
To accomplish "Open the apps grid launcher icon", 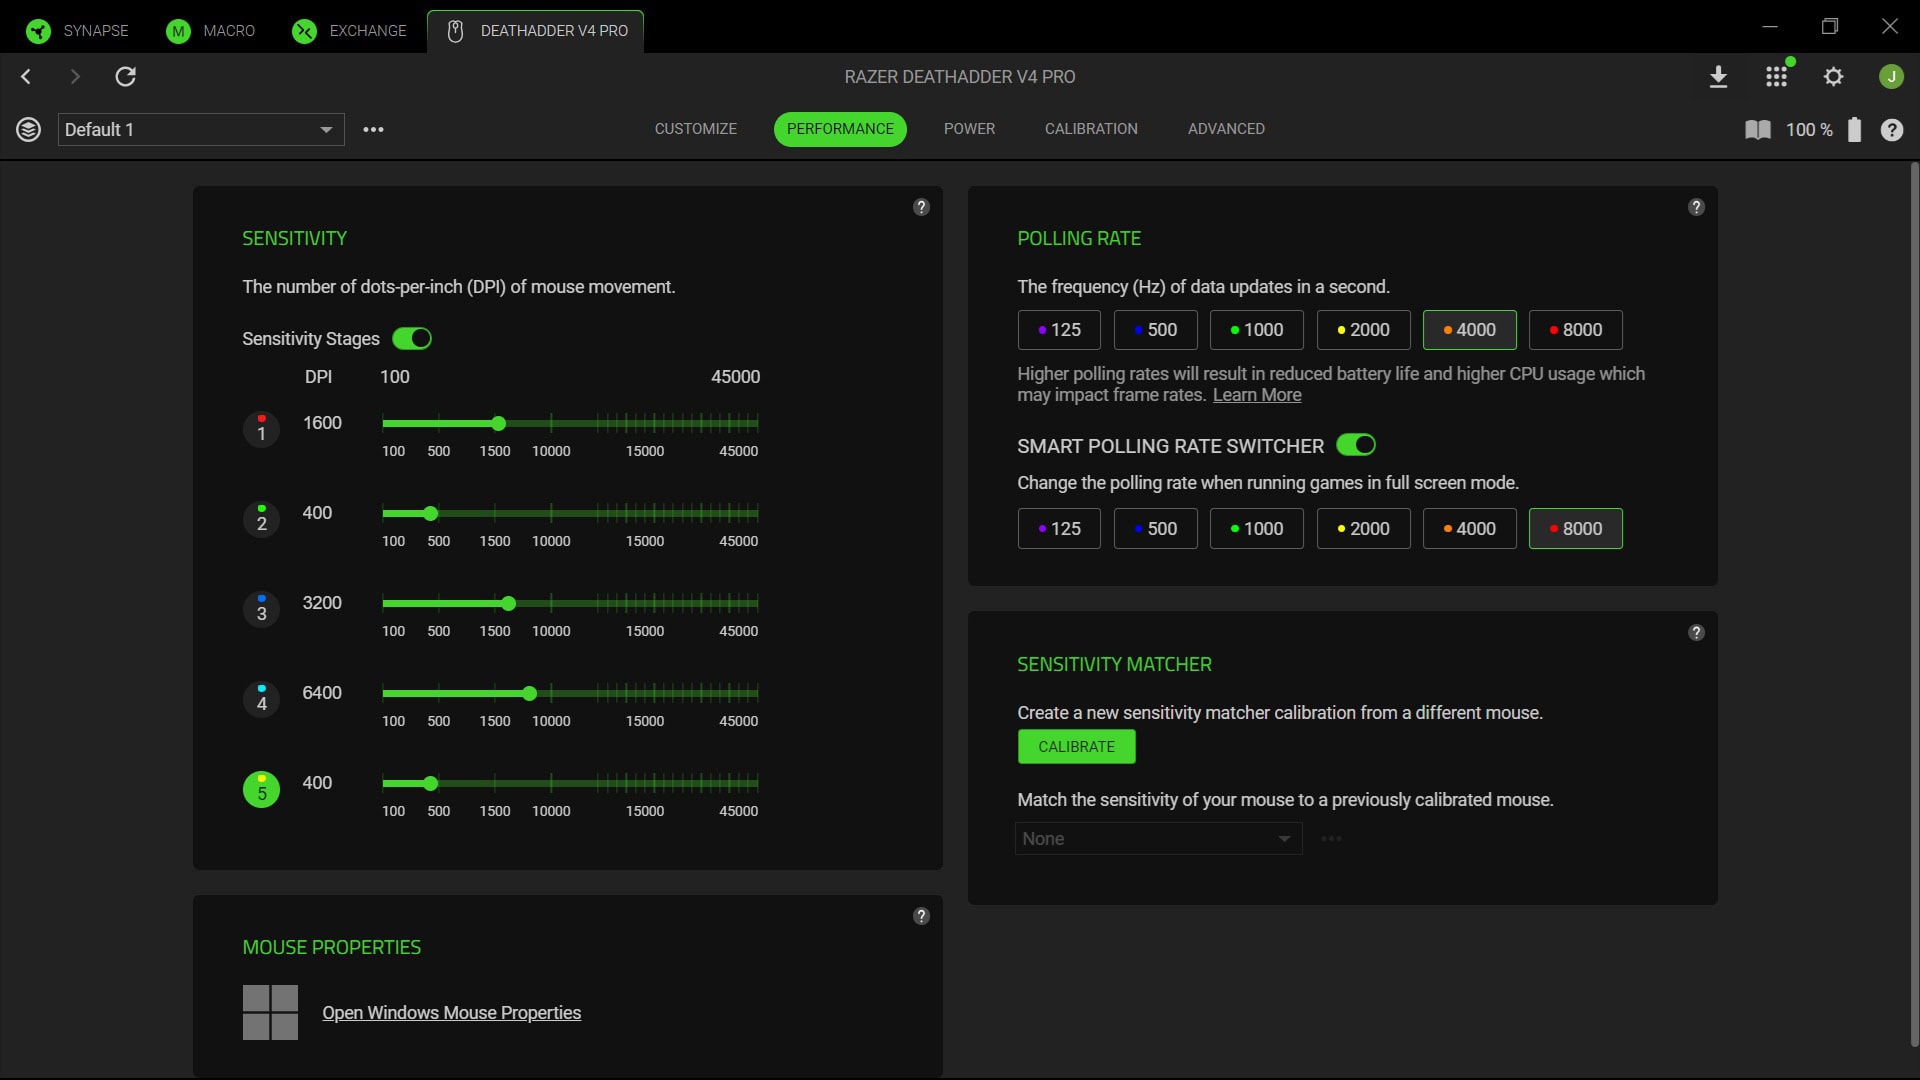I will [x=1776, y=77].
